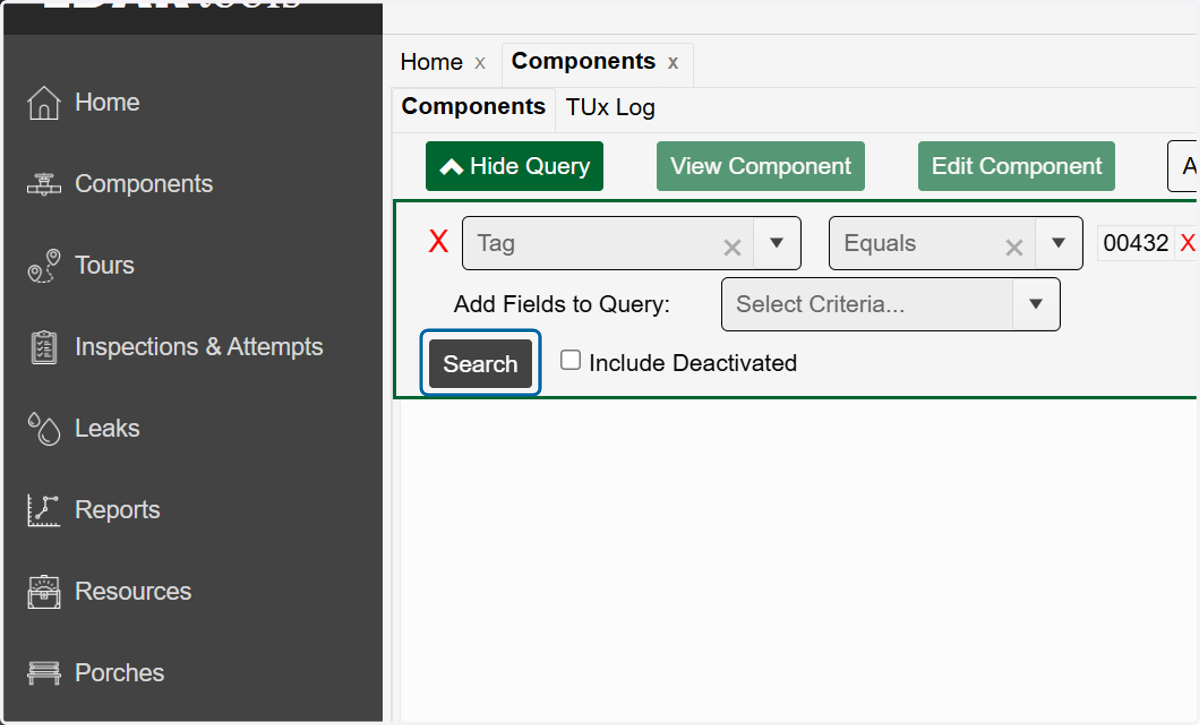
Task: Remove the Tag query row with red X
Action: pyautogui.click(x=438, y=242)
